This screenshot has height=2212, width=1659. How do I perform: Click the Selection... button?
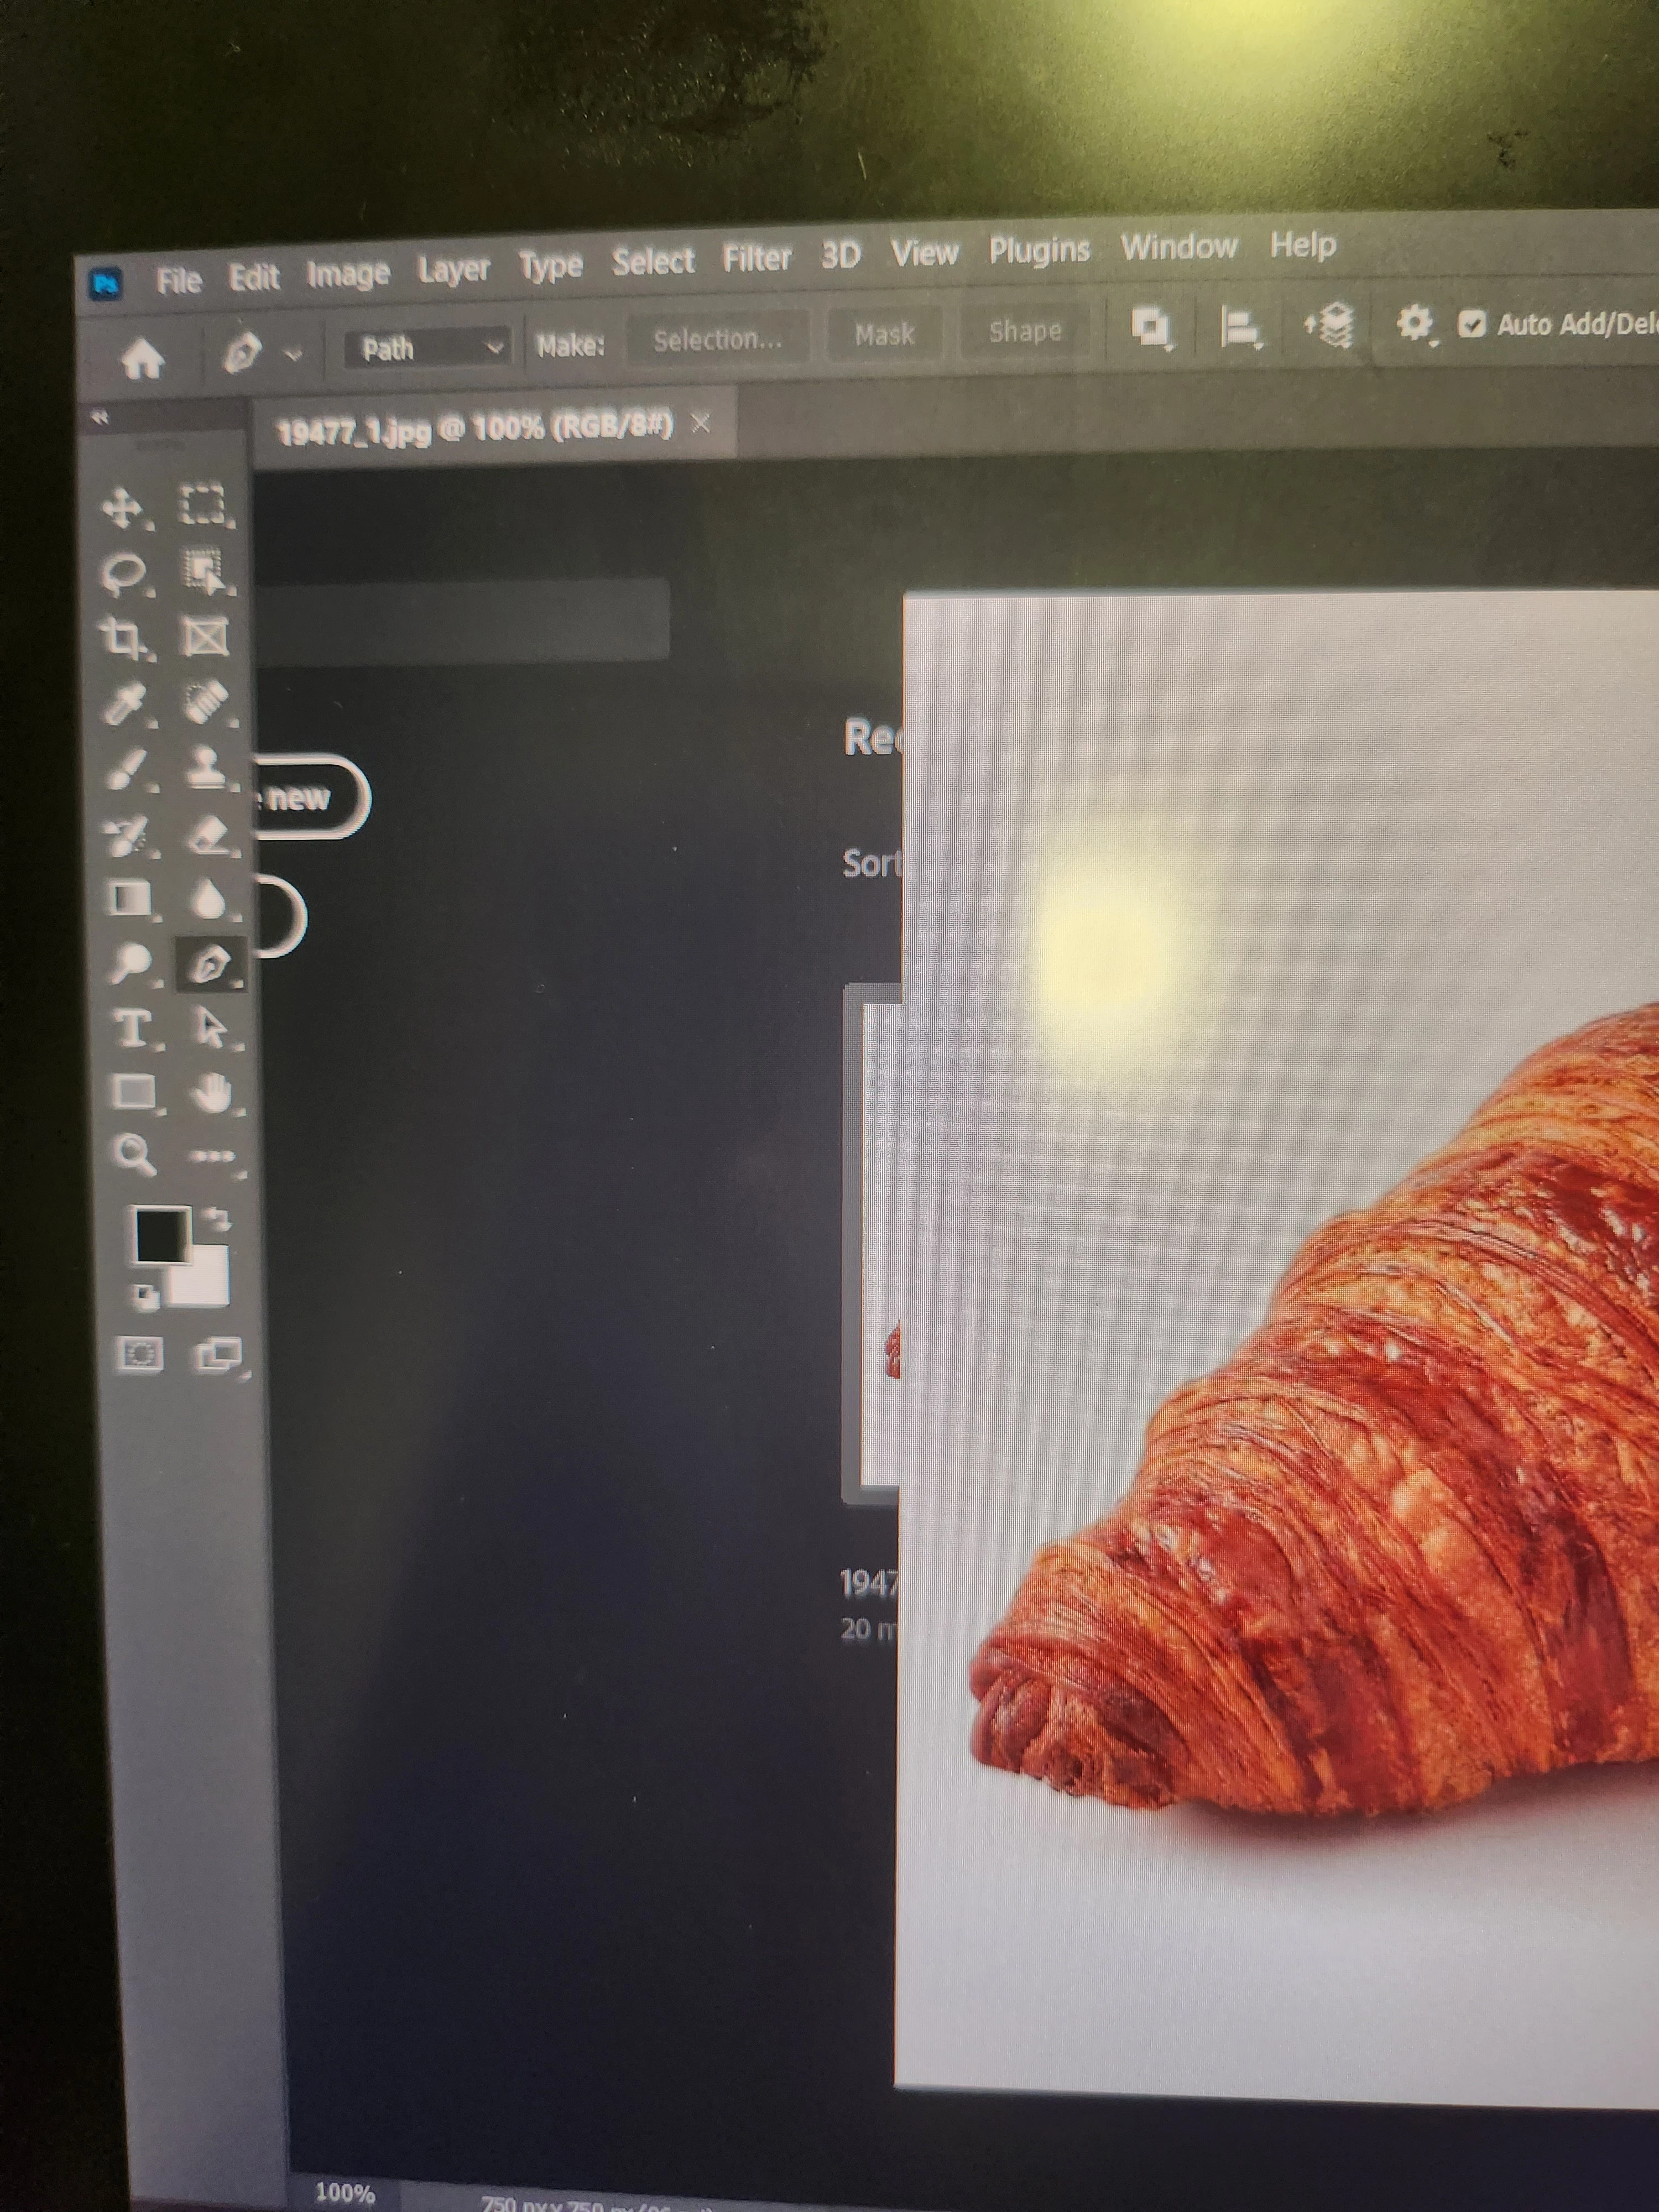pos(717,340)
